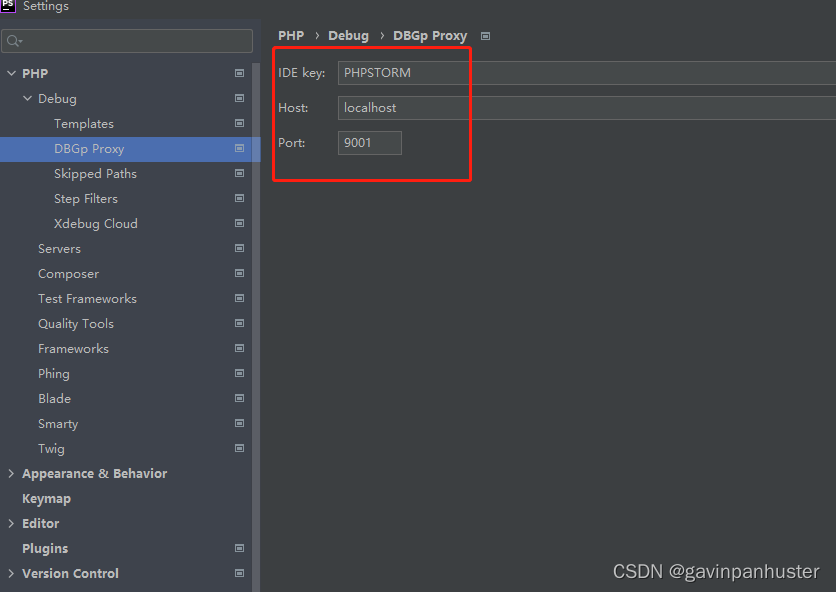The width and height of the screenshot is (836, 592).
Task: Select the Editor tree label
Action: coord(41,524)
